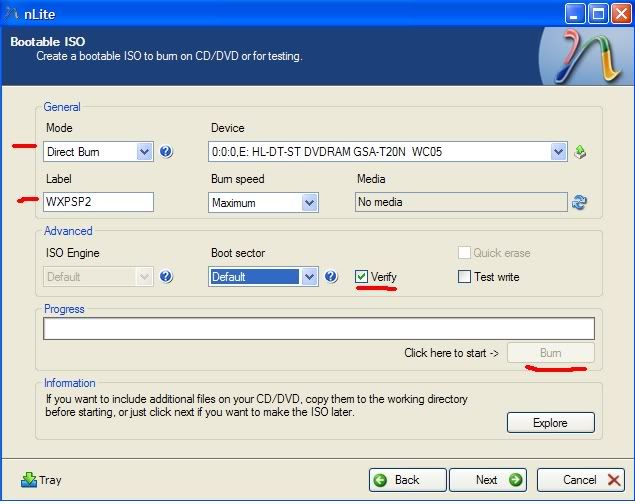Close the nLite window
This screenshot has width=635, height=504.
tap(621, 14)
